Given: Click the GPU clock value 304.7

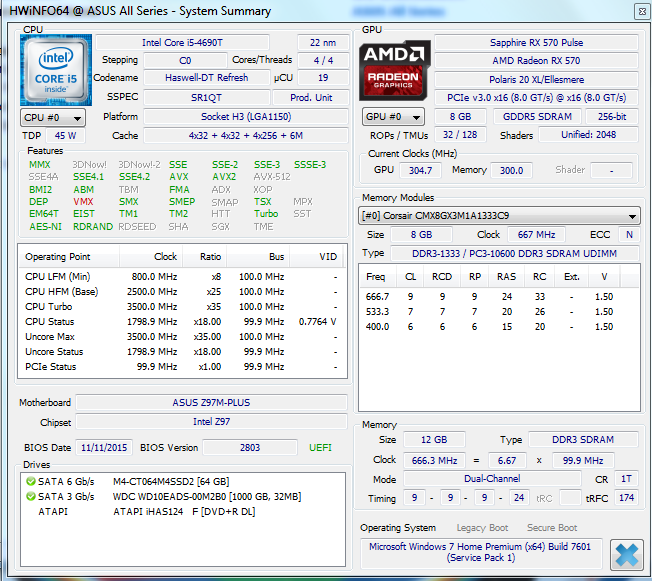Looking at the screenshot, I should pyautogui.click(x=420, y=171).
